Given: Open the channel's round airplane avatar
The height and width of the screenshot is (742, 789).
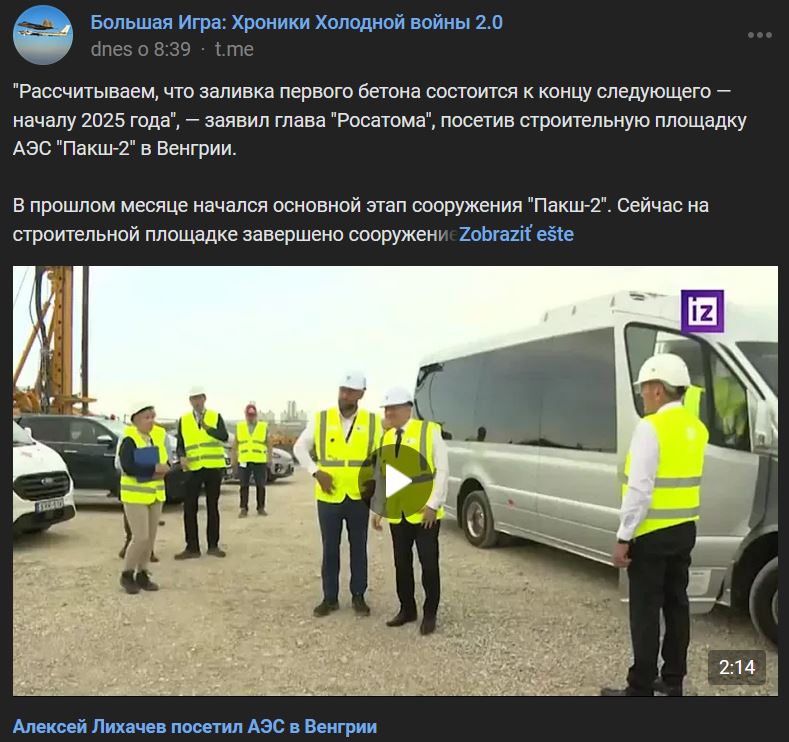Looking at the screenshot, I should (x=43, y=35).
